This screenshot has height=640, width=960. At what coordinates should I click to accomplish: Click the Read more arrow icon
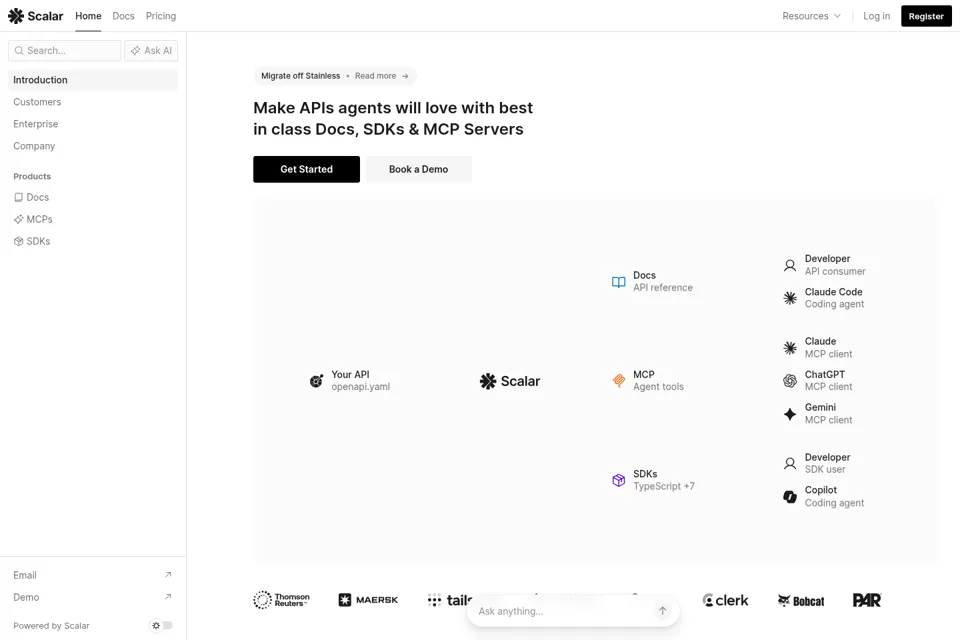[405, 76]
